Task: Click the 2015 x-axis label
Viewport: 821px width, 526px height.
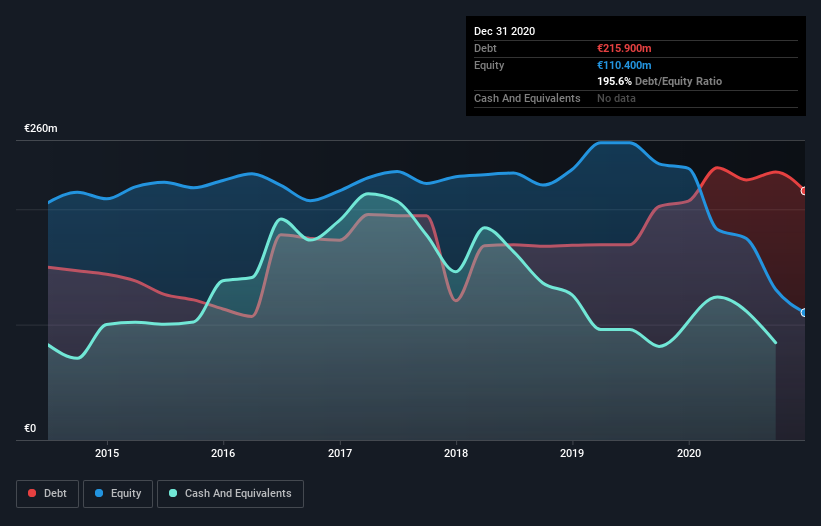Action: 107,453
